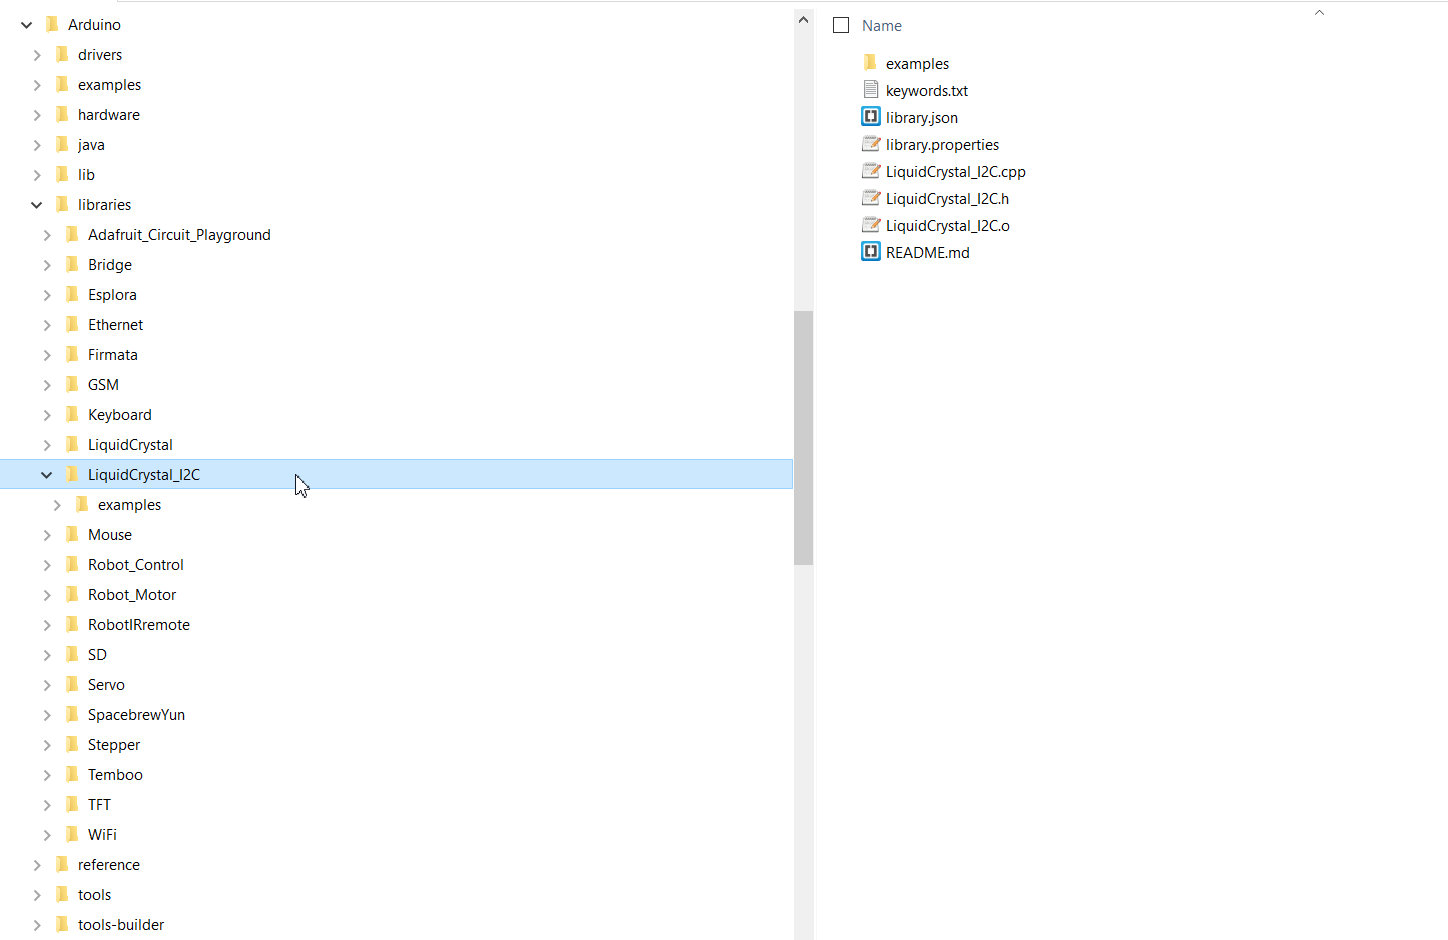Select the library.properties file name
The width and height of the screenshot is (1448, 940).
click(942, 144)
